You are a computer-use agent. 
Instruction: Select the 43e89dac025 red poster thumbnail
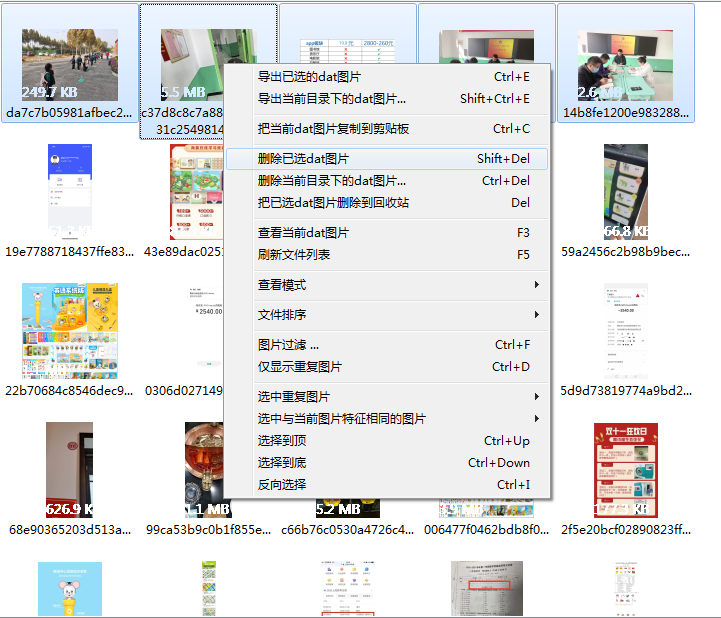(196, 192)
